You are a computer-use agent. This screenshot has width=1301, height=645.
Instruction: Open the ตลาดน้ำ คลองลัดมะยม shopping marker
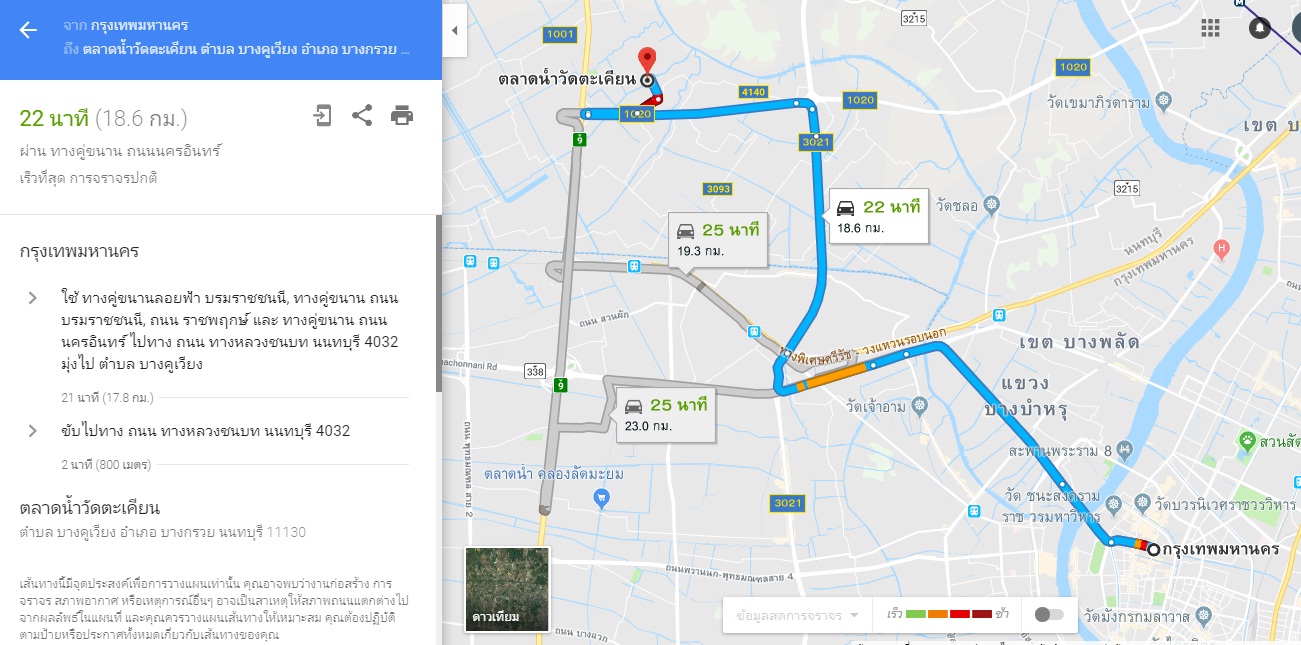(601, 496)
